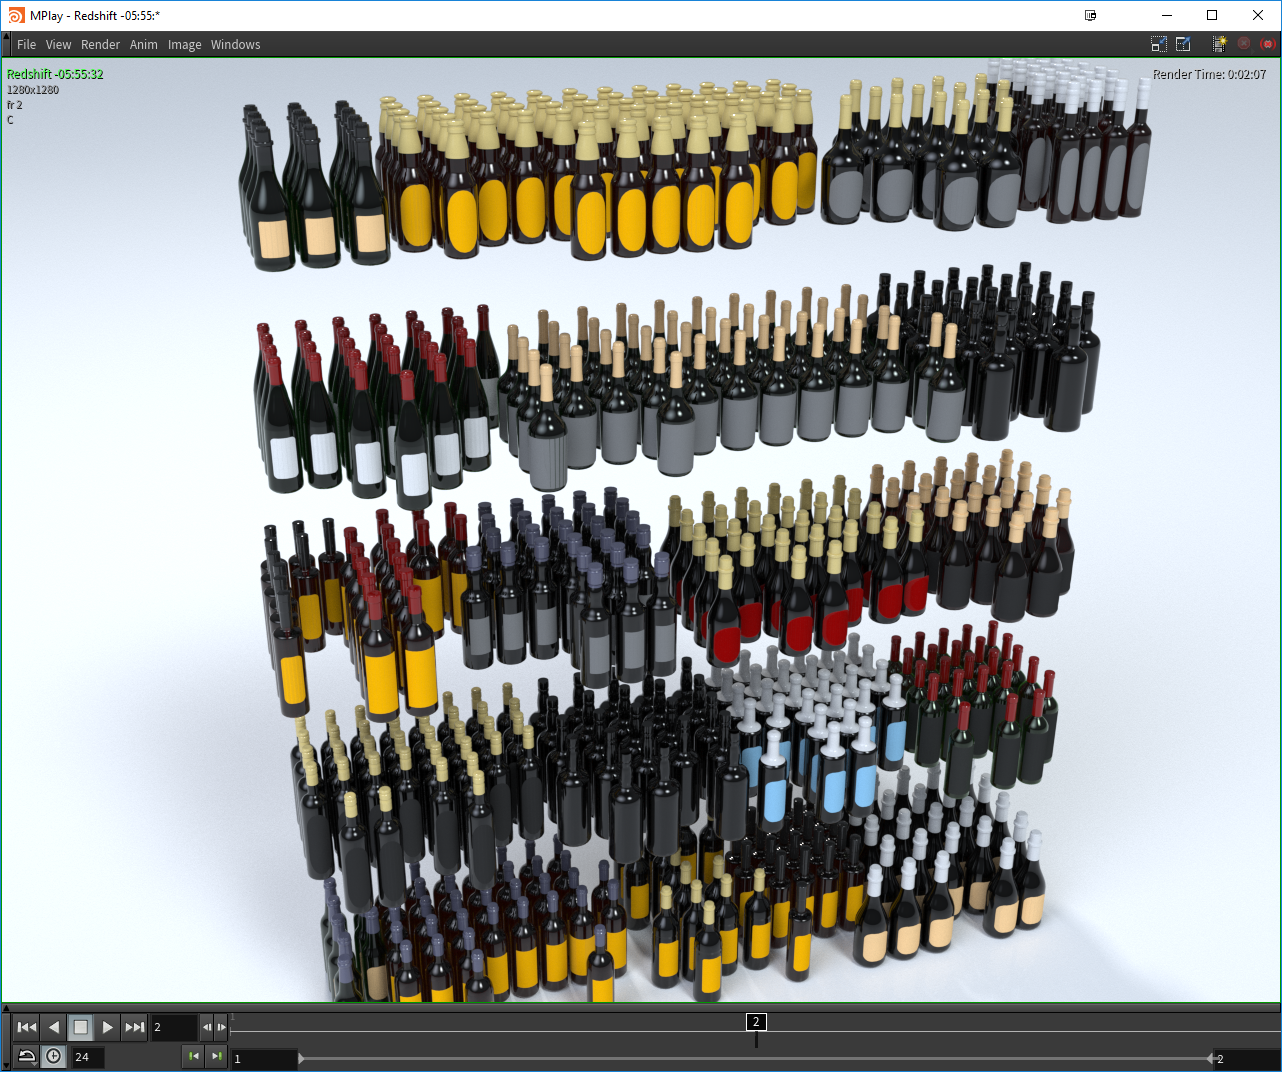Click the expand image to window icon
The width and height of the screenshot is (1282, 1072).
(1183, 44)
